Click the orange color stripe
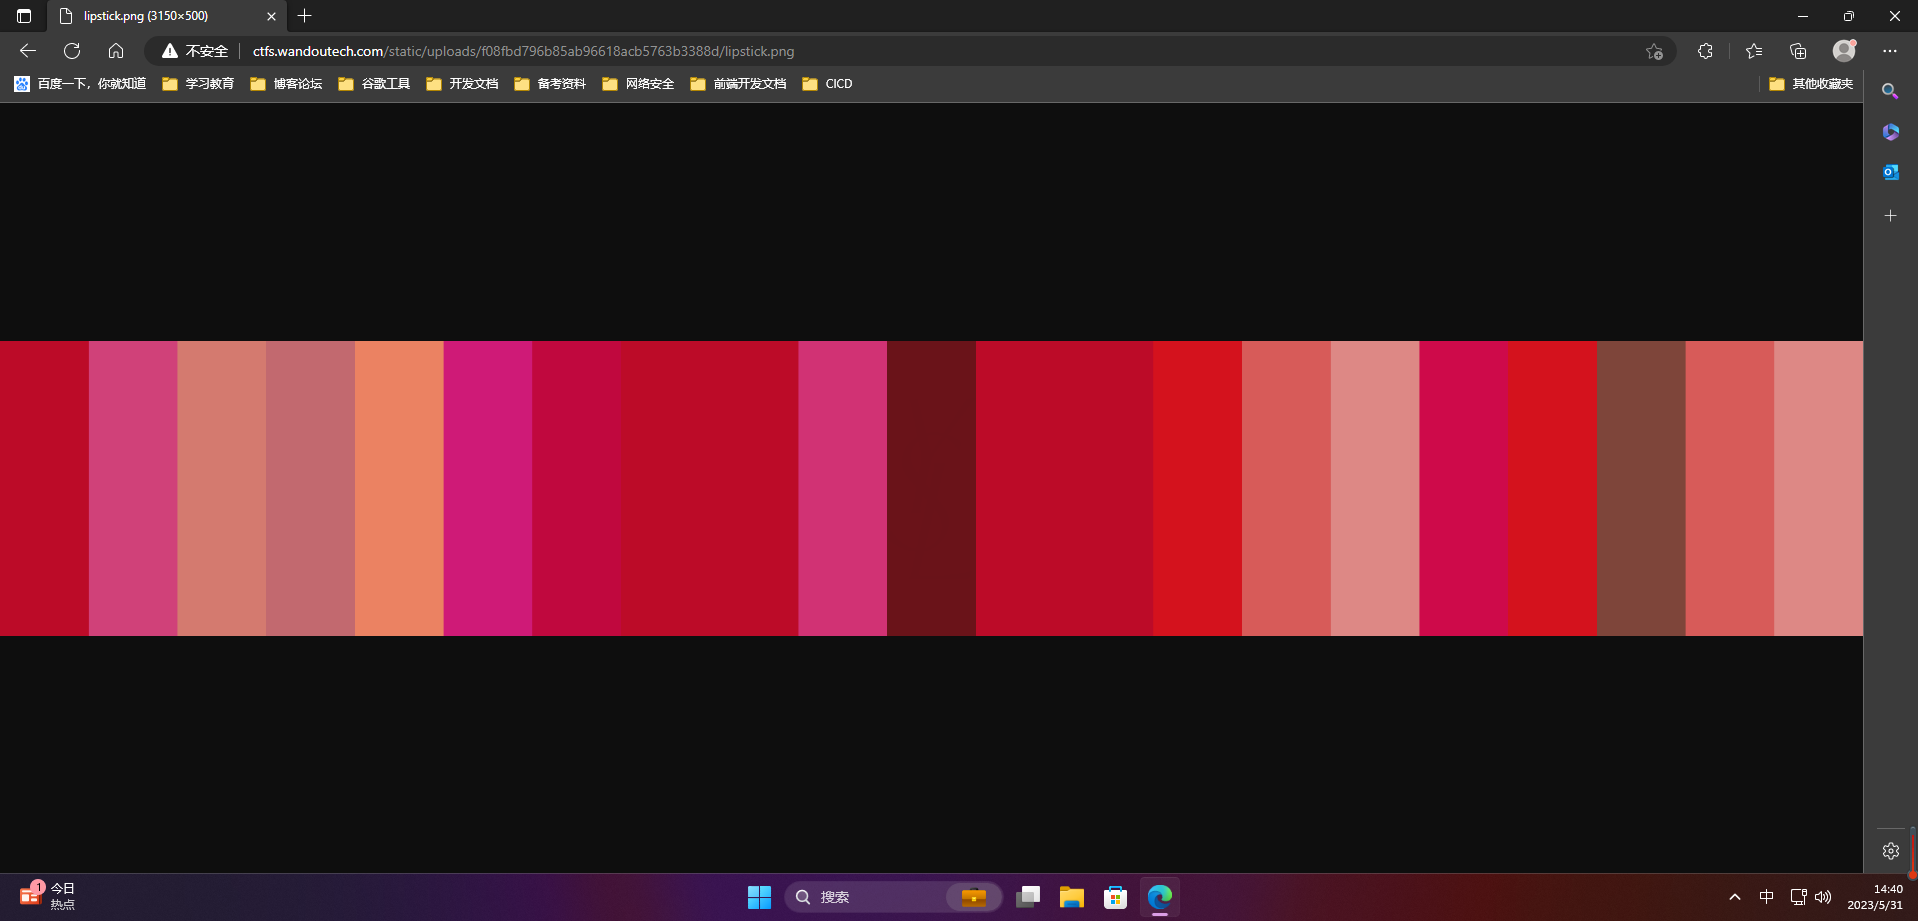 [399, 488]
